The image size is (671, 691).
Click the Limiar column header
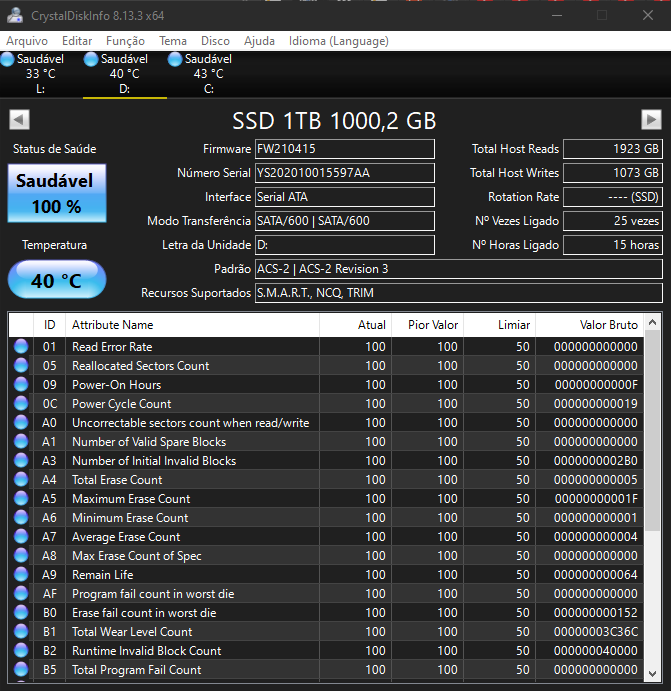click(500, 325)
